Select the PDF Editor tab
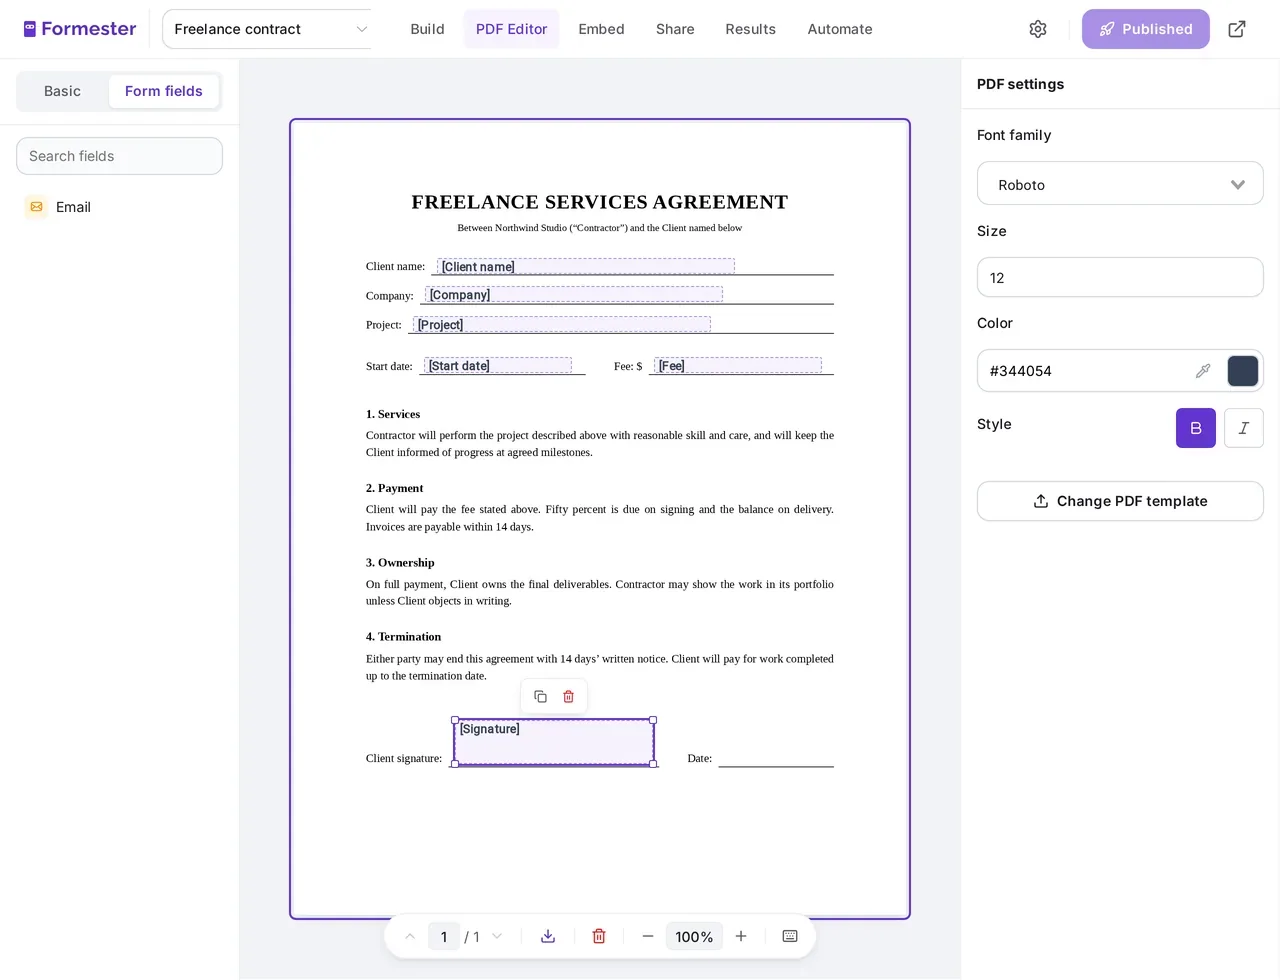The height and width of the screenshot is (980, 1280). (511, 29)
